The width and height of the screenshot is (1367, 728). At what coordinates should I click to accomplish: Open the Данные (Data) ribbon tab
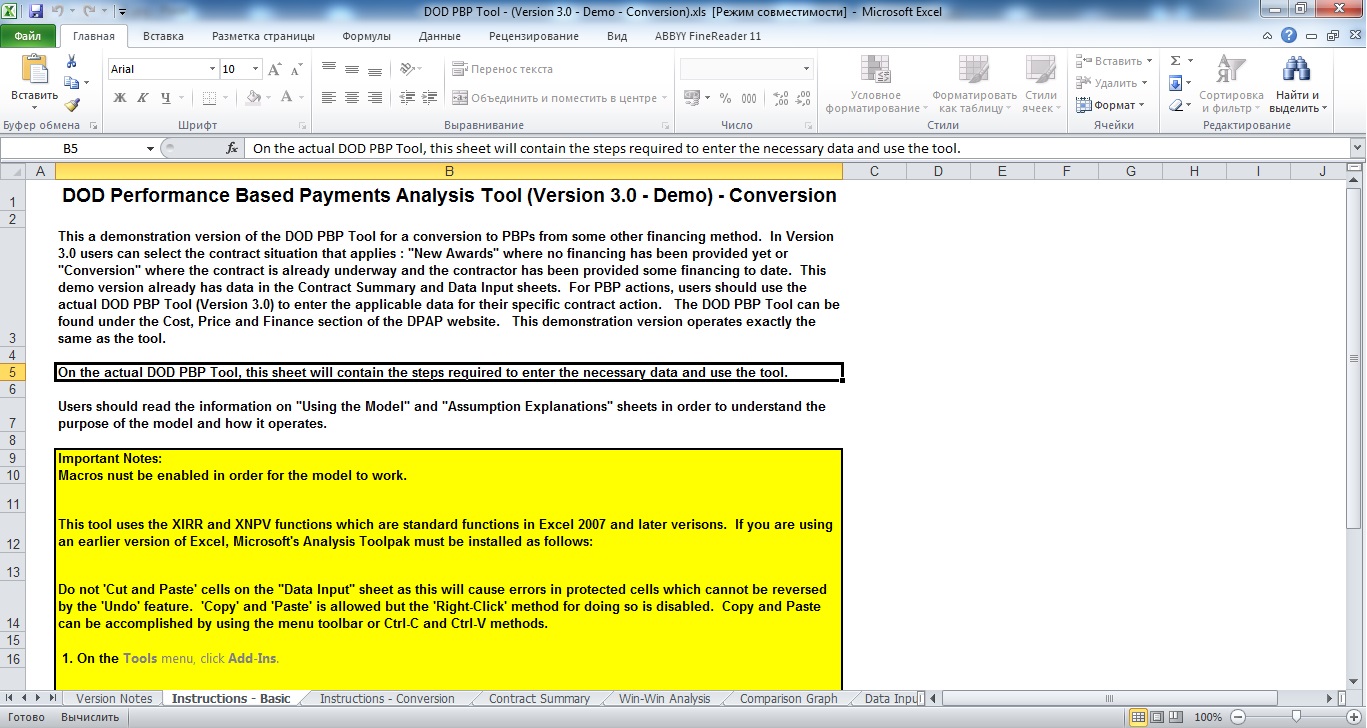[439, 36]
